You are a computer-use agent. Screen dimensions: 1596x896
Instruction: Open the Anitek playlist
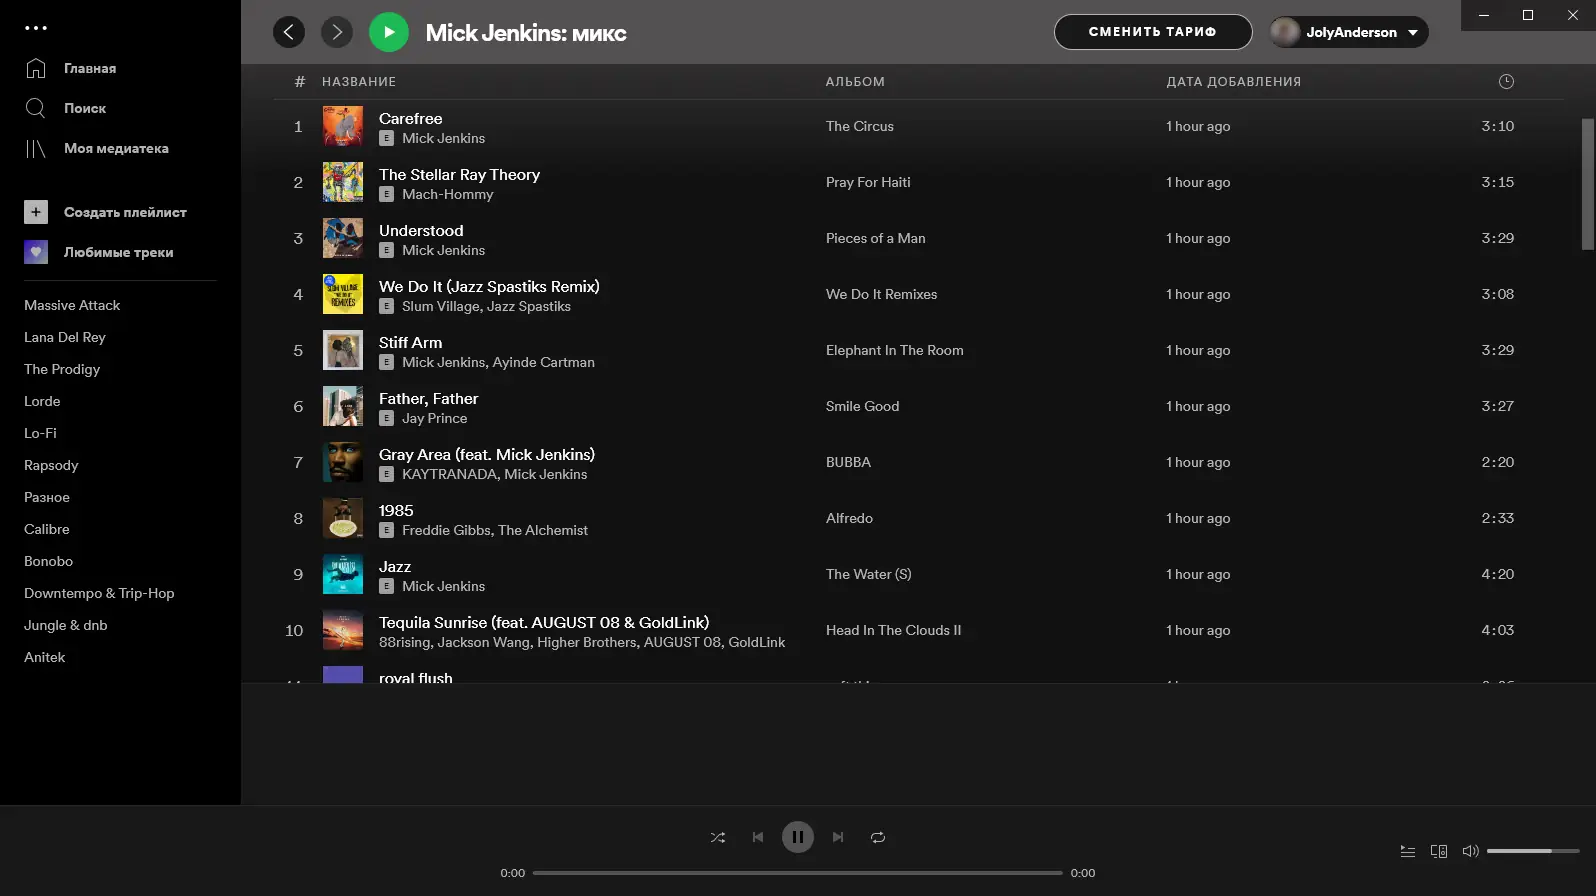[x=45, y=657]
